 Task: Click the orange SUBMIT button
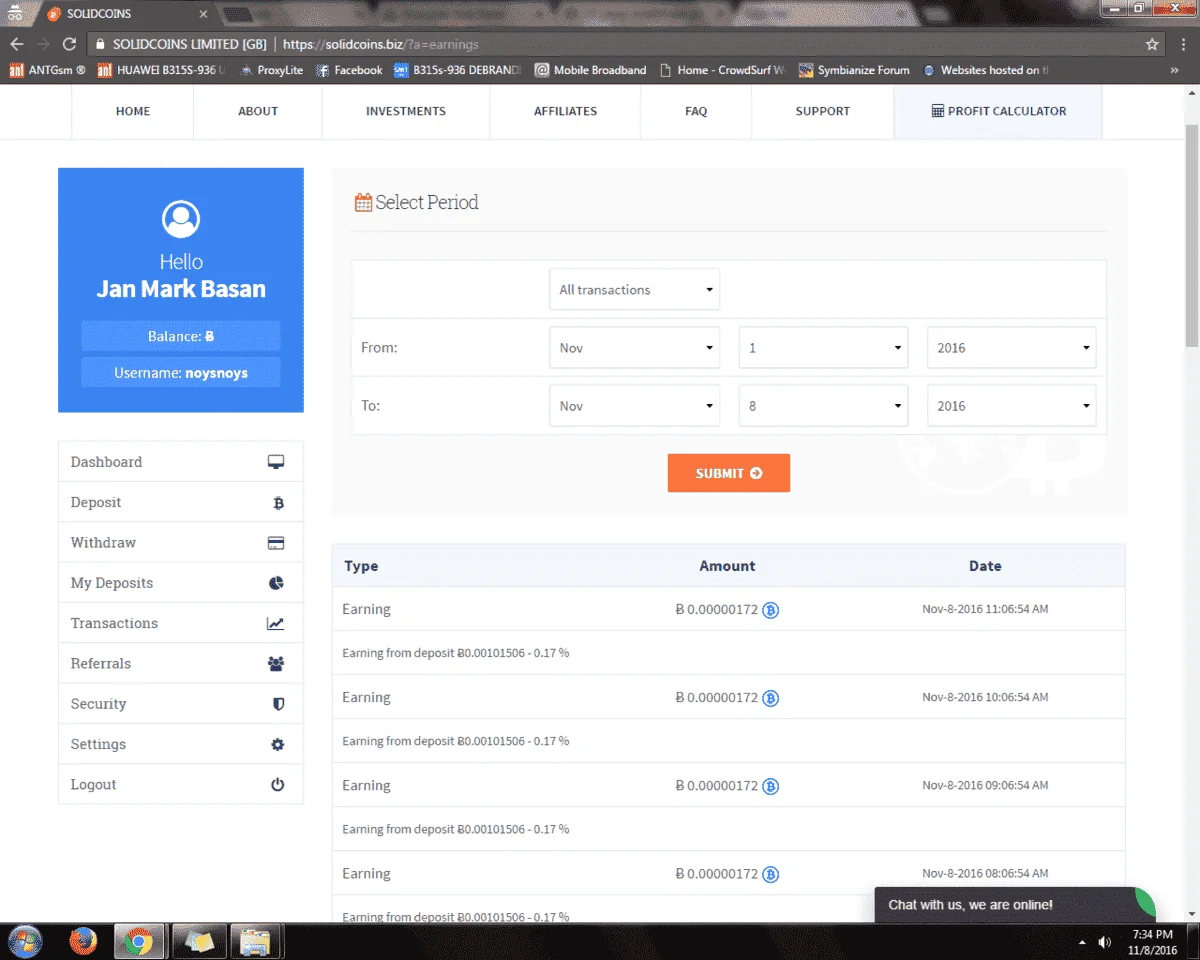(x=729, y=473)
